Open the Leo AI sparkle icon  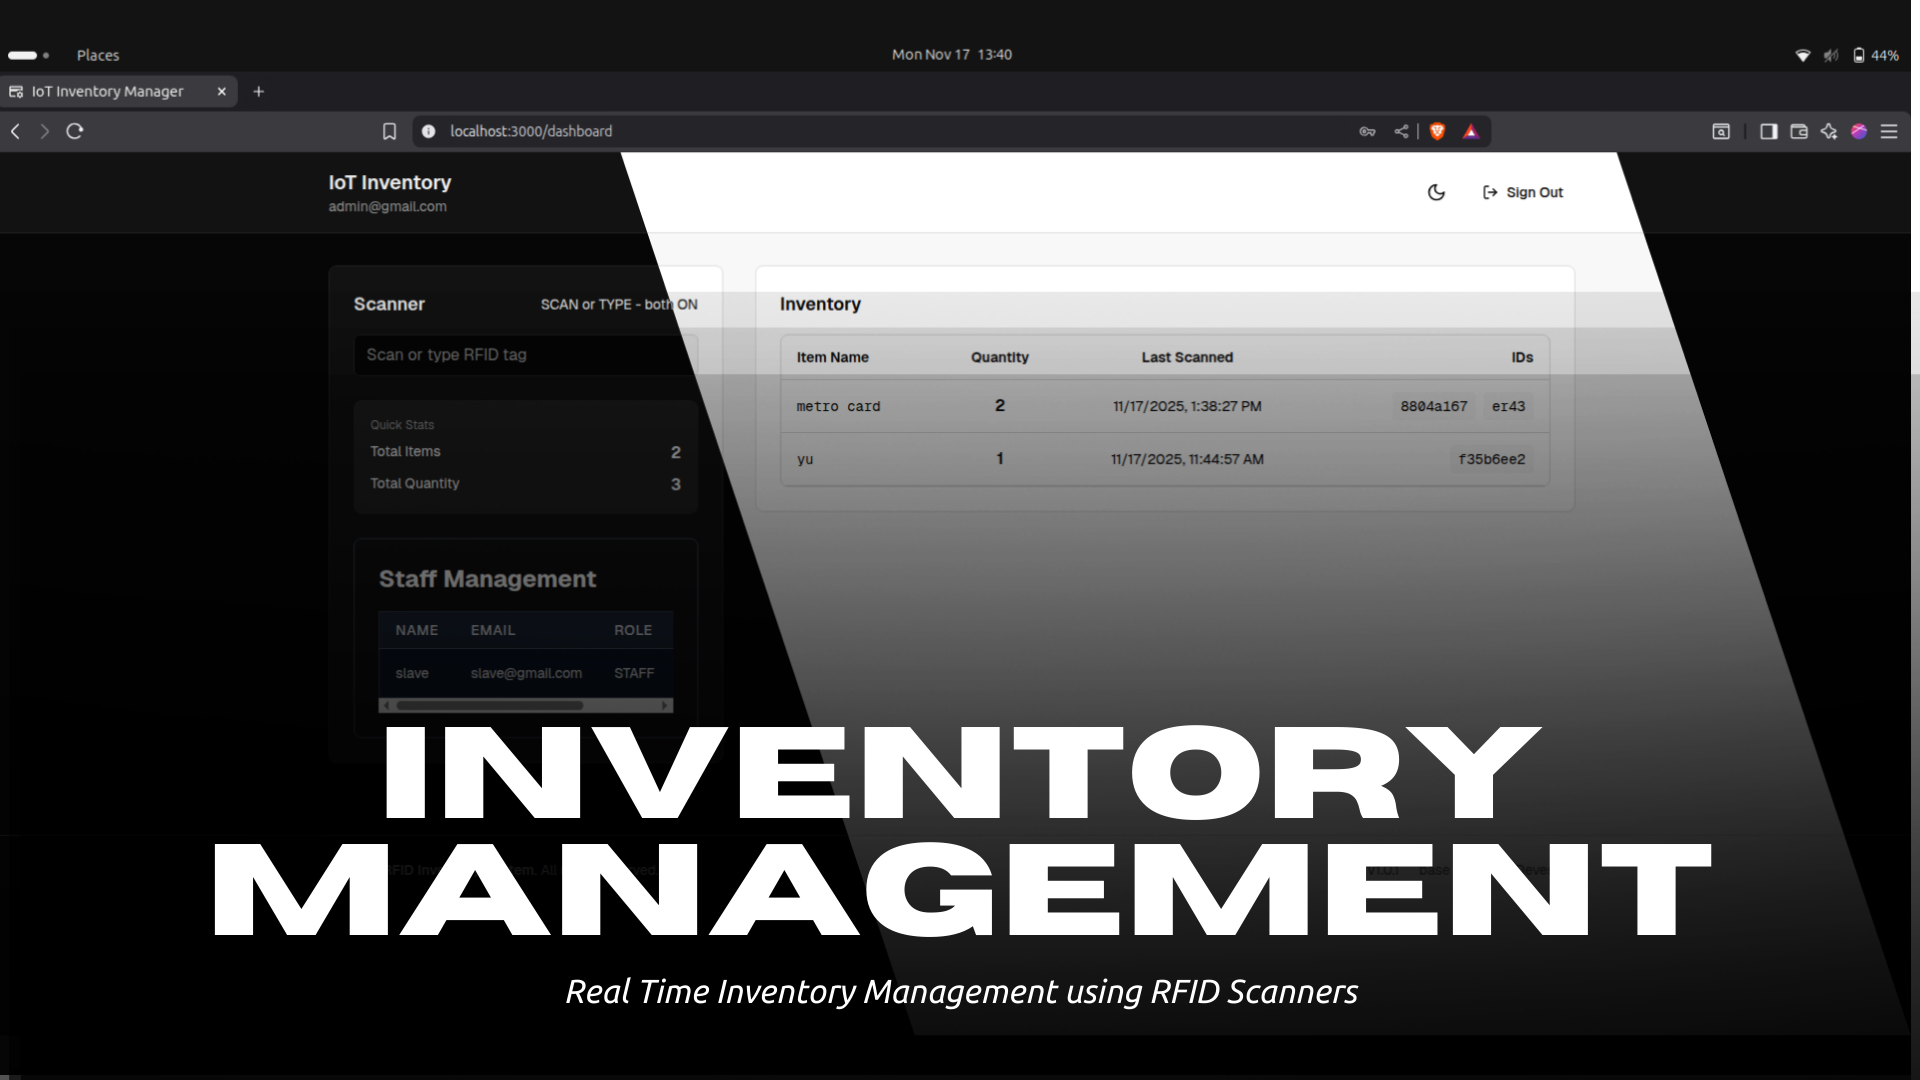1828,131
